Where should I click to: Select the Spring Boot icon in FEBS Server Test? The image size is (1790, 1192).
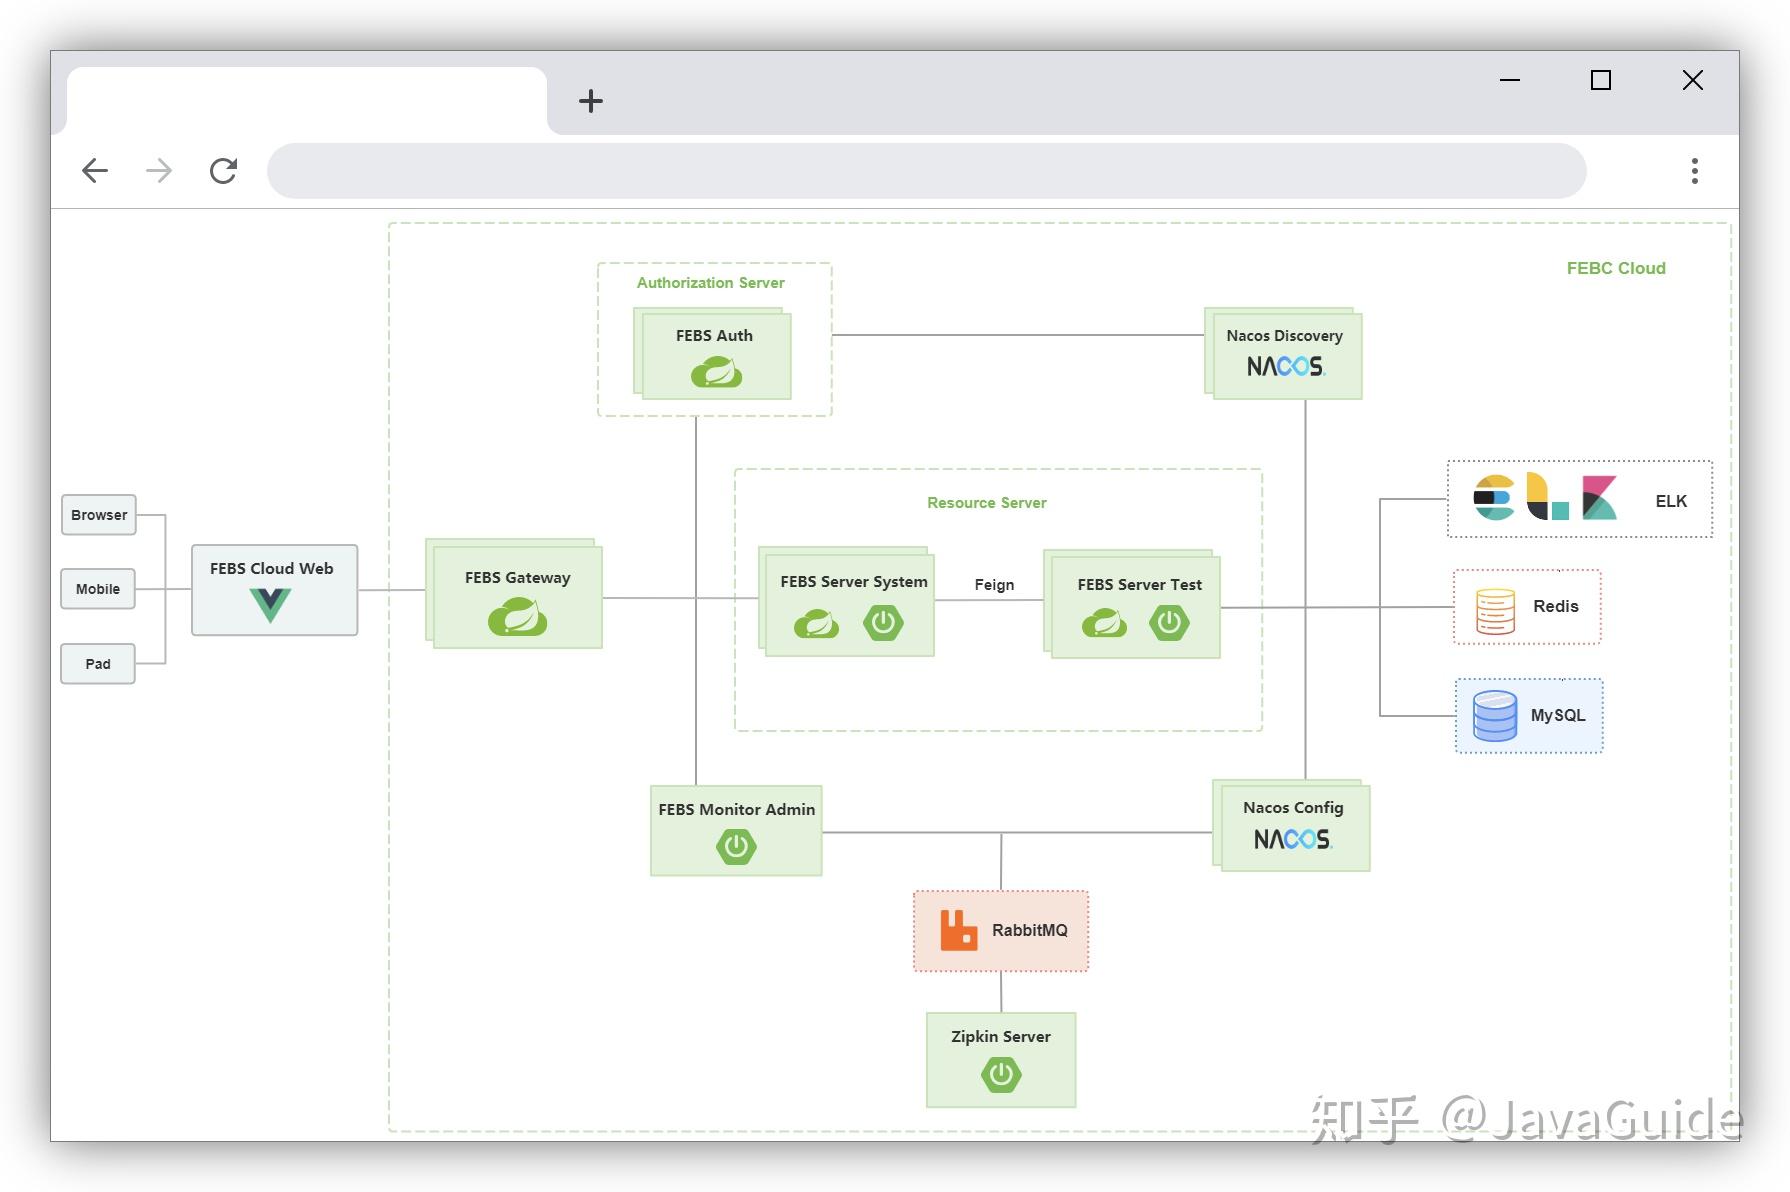tap(1170, 622)
